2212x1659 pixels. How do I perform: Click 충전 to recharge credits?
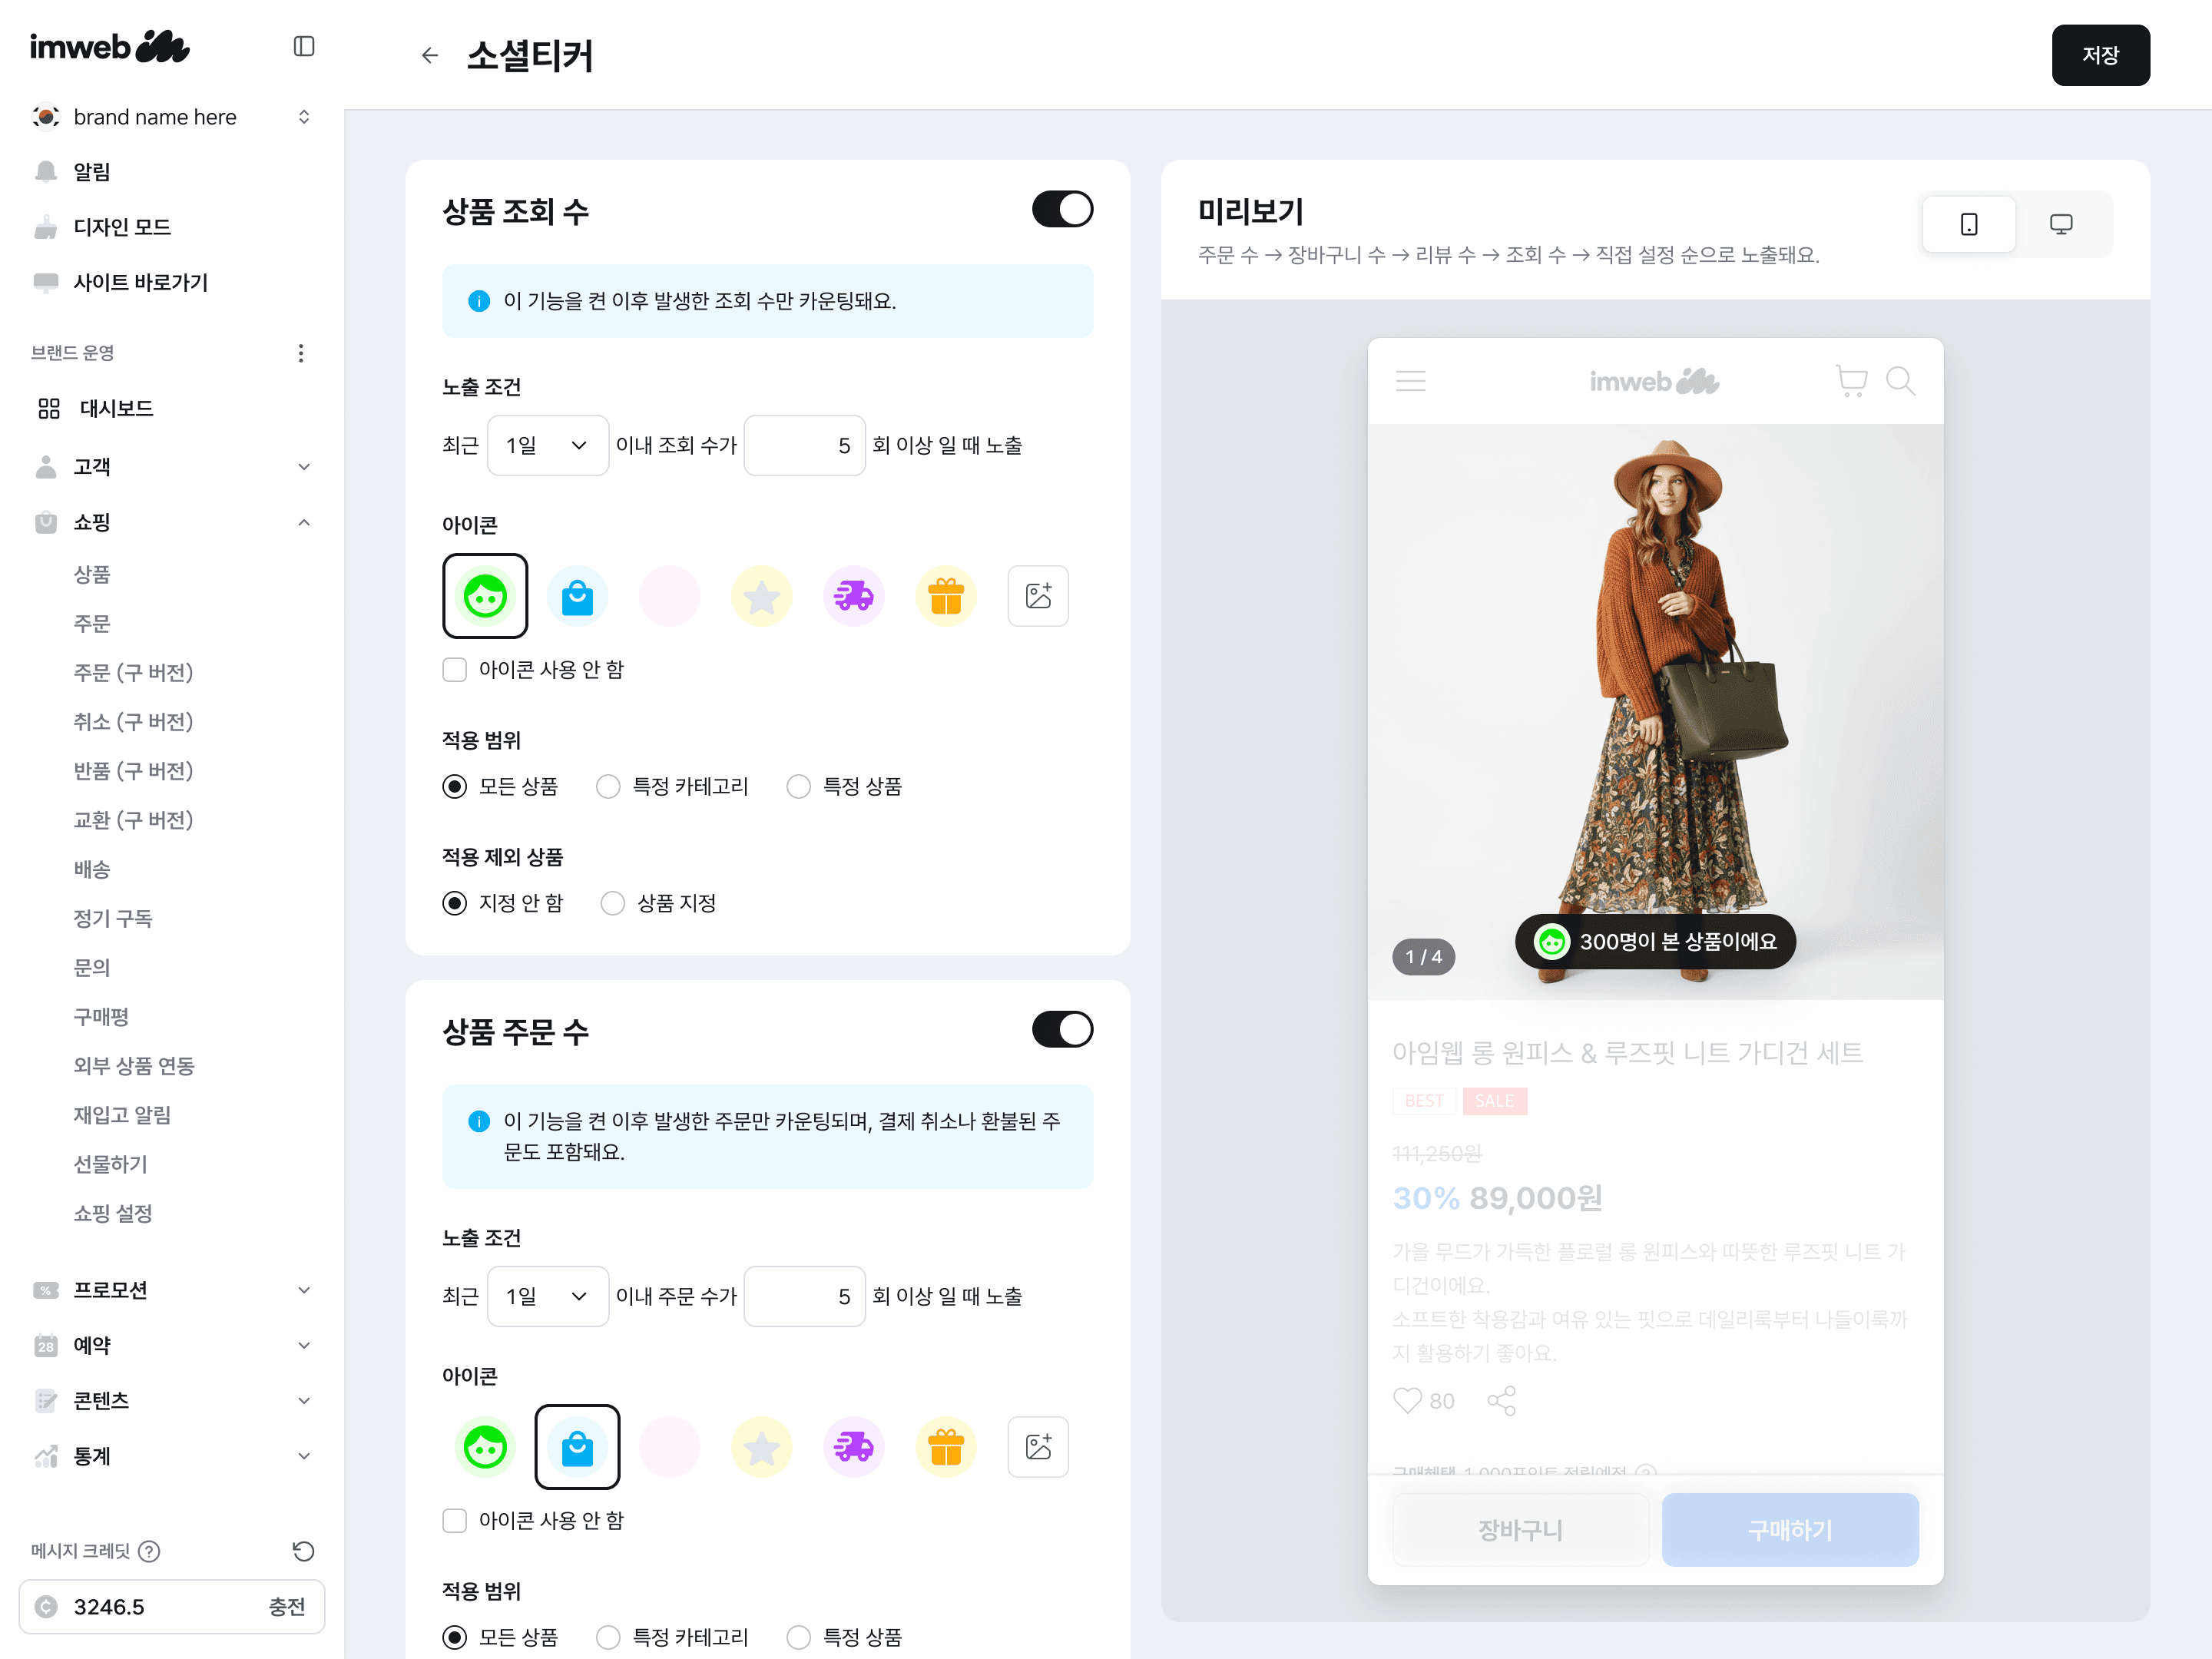coord(286,1607)
